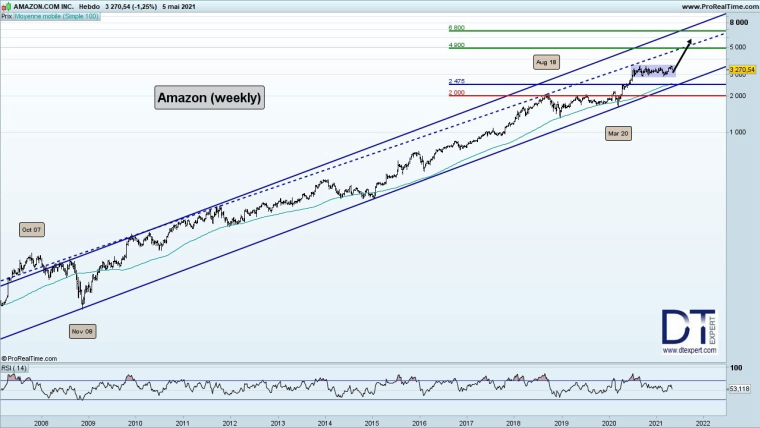Open the www.dtexpert.com link
The height and width of the screenshot is (428, 760).
pyautogui.click(x=689, y=350)
